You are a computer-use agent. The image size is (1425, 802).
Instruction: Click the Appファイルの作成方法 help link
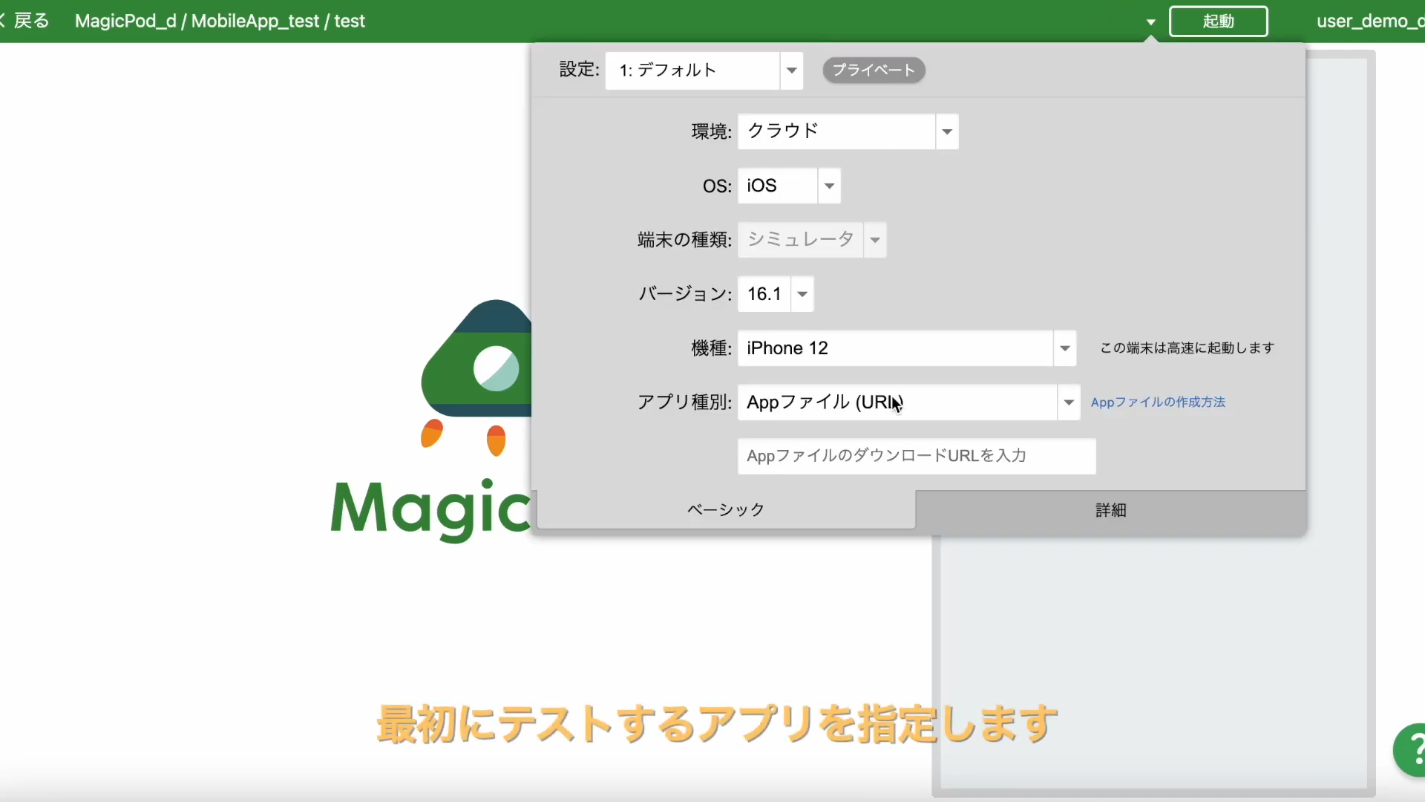pyautogui.click(x=1158, y=402)
